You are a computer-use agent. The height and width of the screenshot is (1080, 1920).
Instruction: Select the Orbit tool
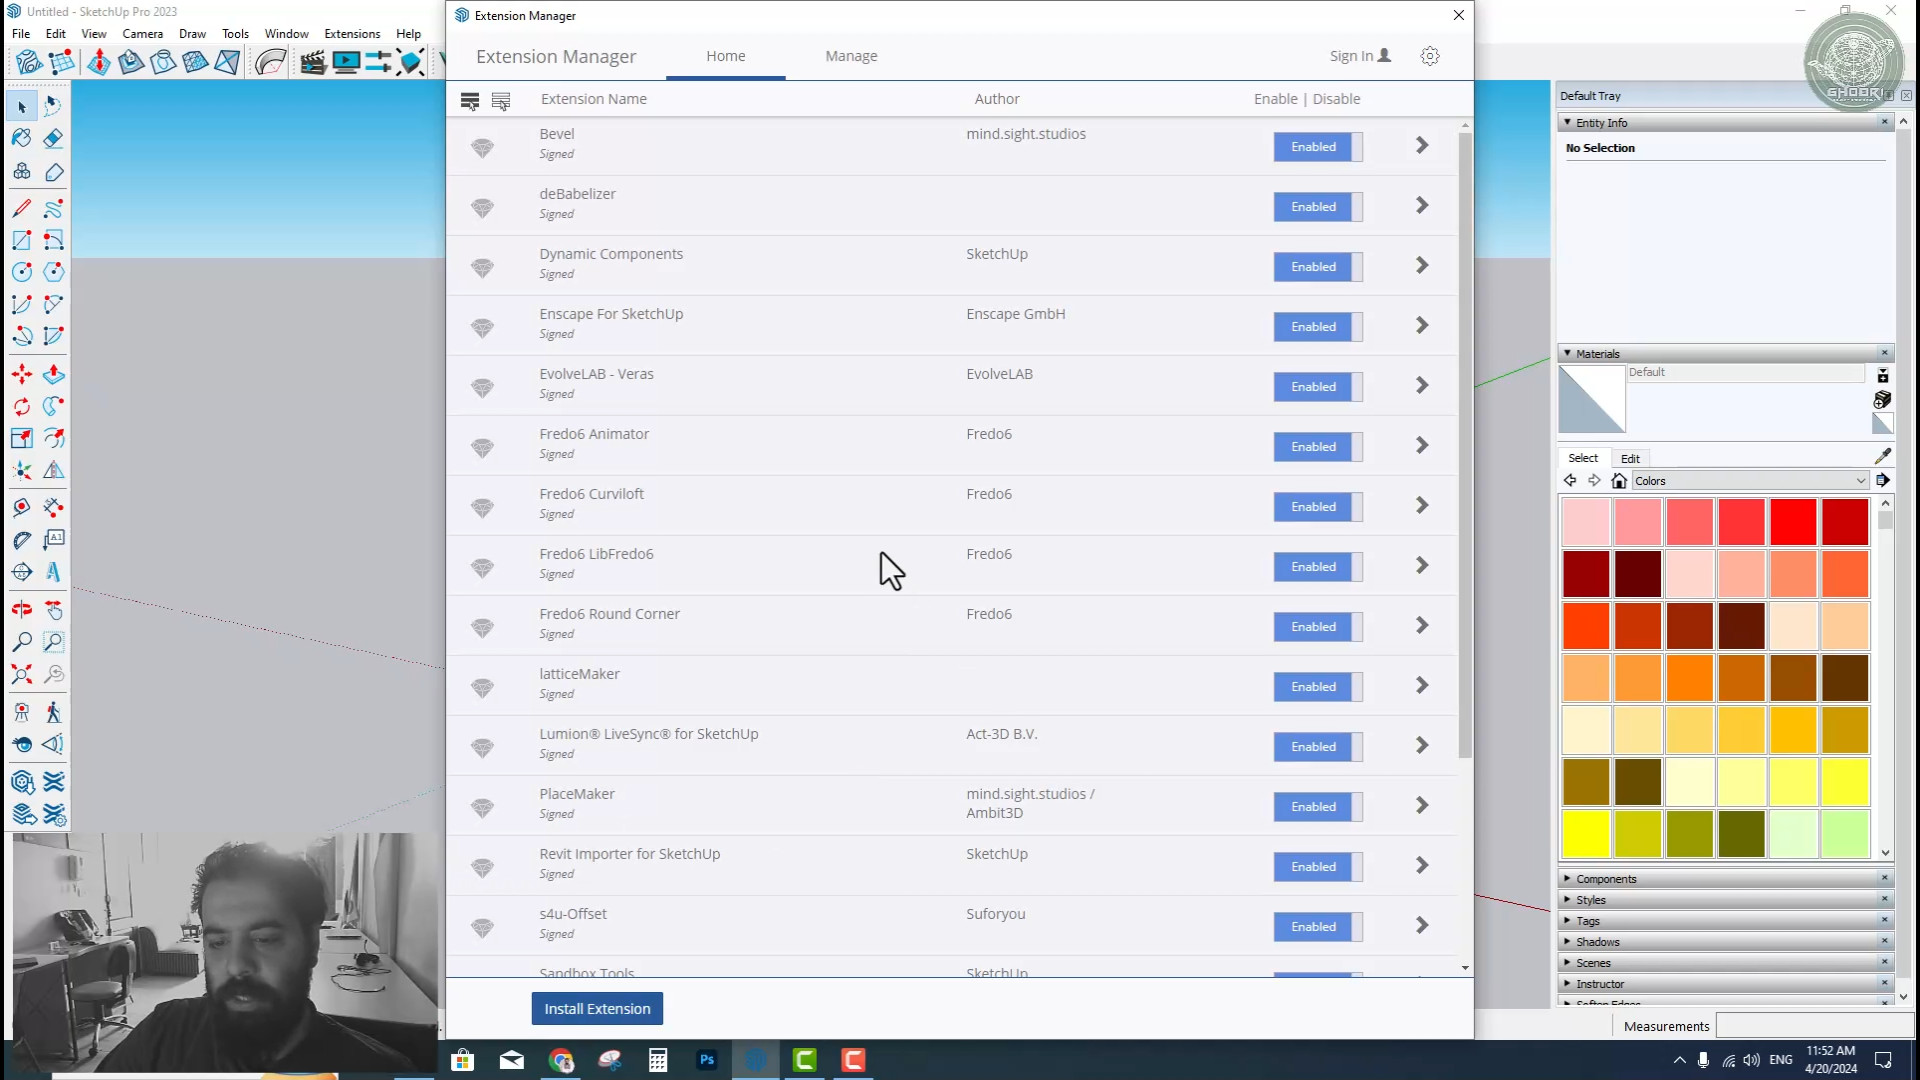click(x=22, y=609)
